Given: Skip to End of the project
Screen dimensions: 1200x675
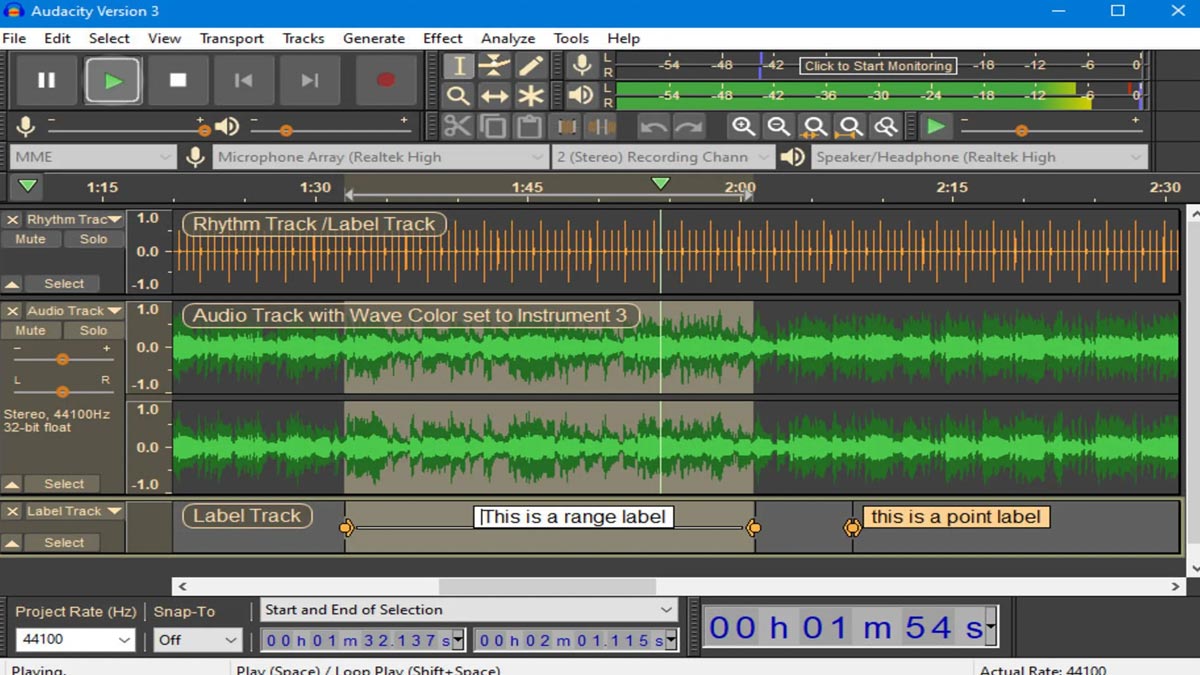Looking at the screenshot, I should (x=310, y=80).
